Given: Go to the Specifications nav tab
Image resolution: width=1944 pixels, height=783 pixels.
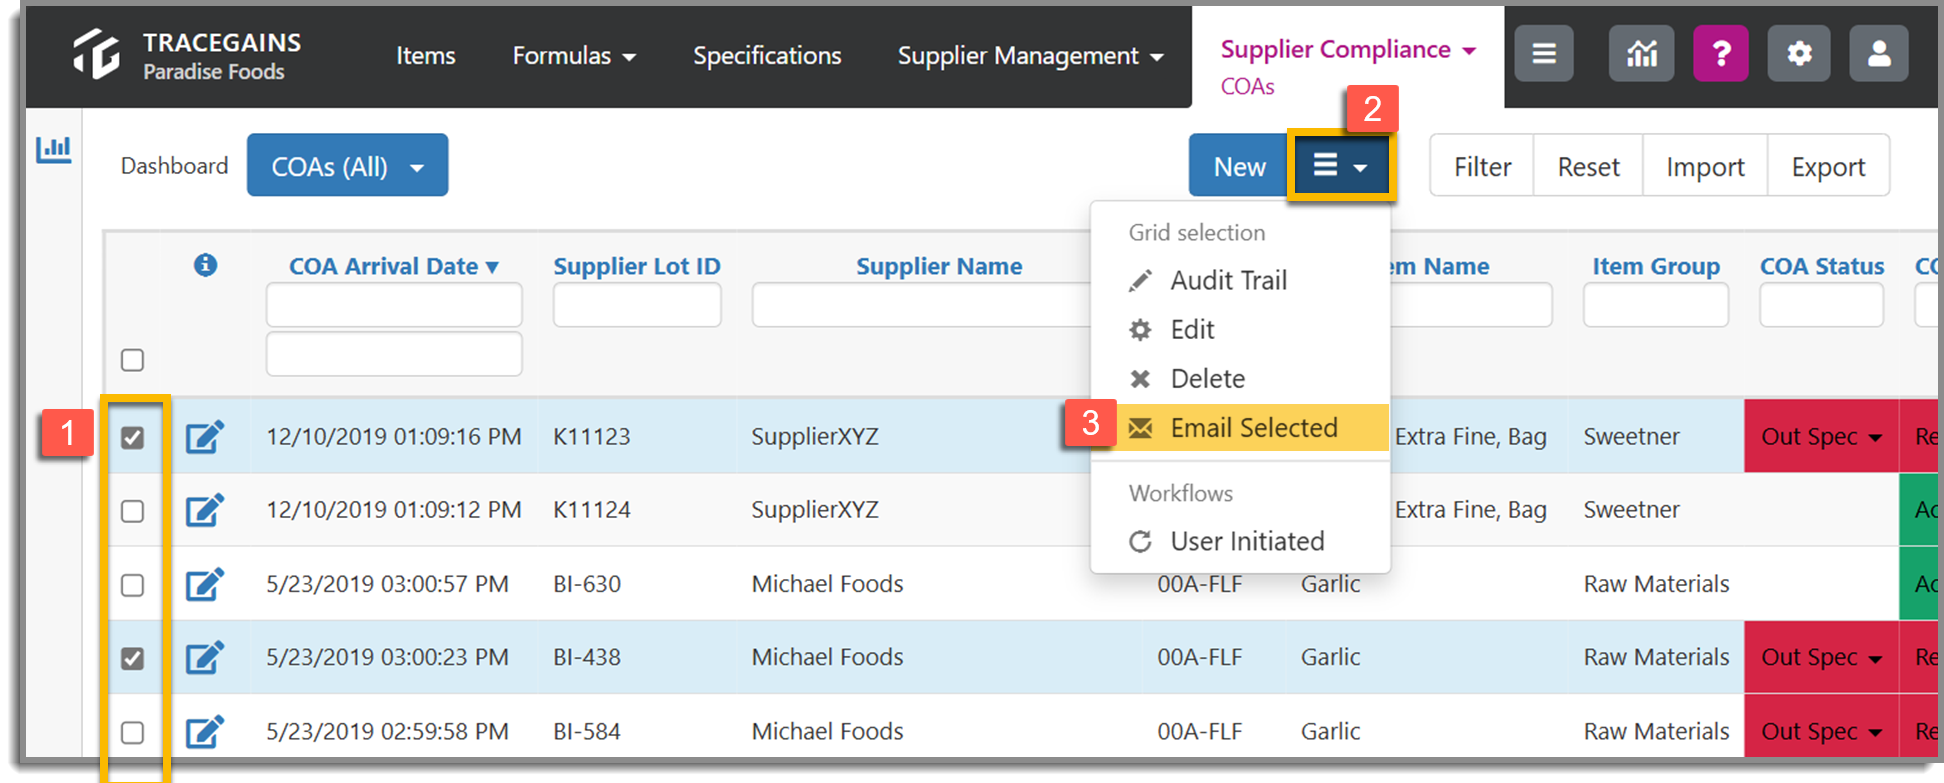Looking at the screenshot, I should click(x=767, y=56).
